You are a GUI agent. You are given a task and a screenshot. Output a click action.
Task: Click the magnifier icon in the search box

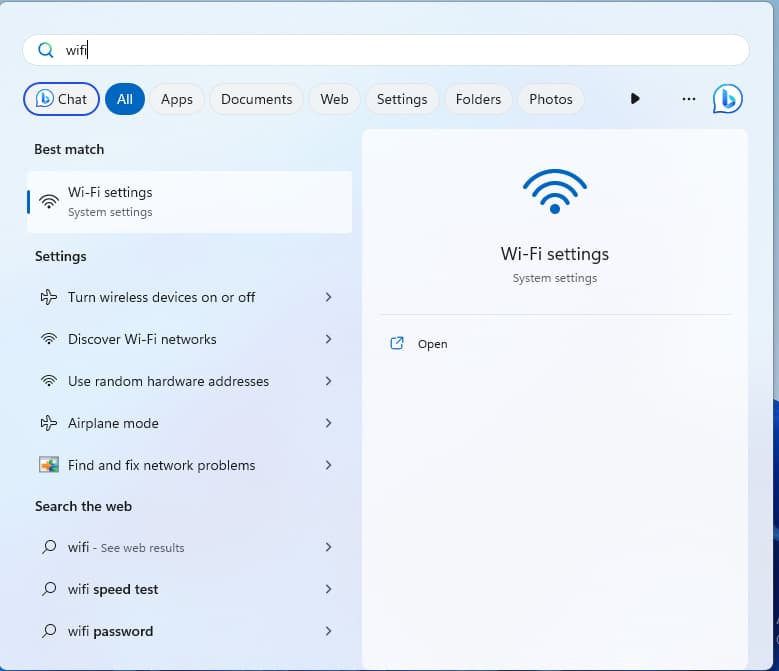46,50
